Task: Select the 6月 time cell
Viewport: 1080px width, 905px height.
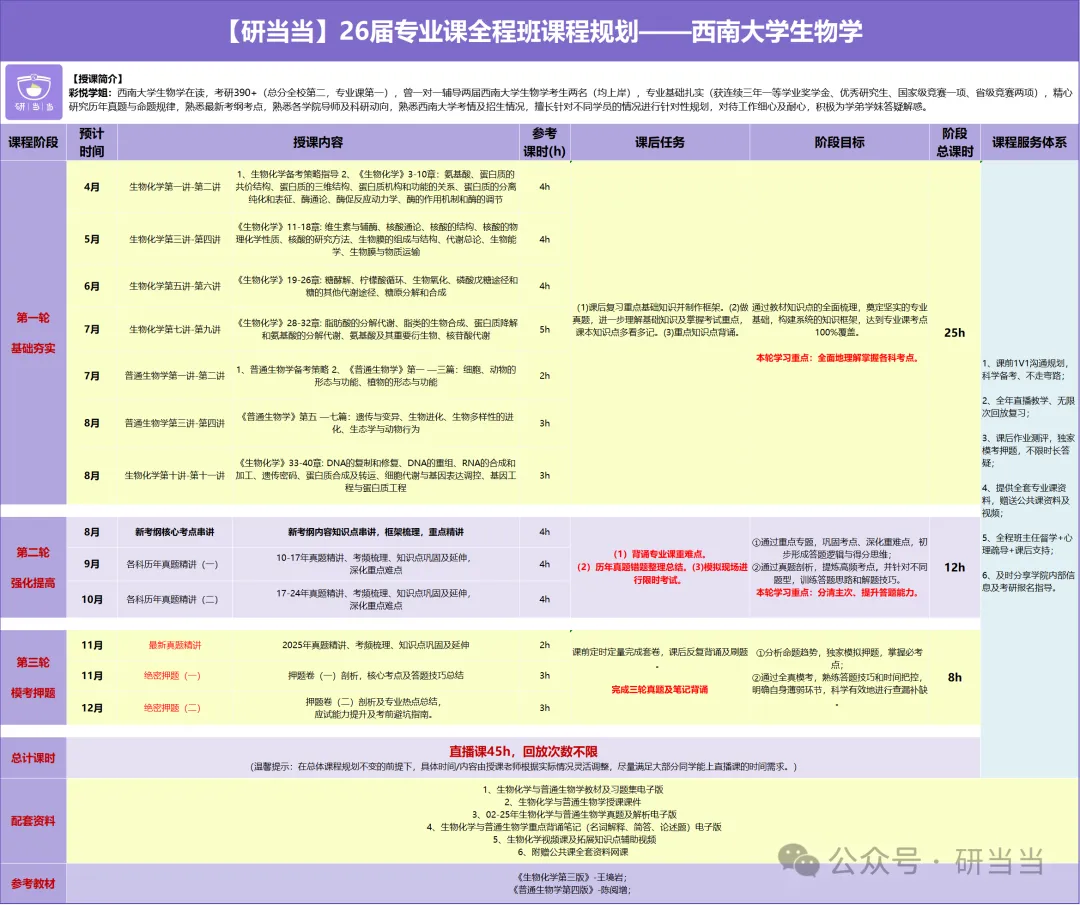Action: (92, 287)
